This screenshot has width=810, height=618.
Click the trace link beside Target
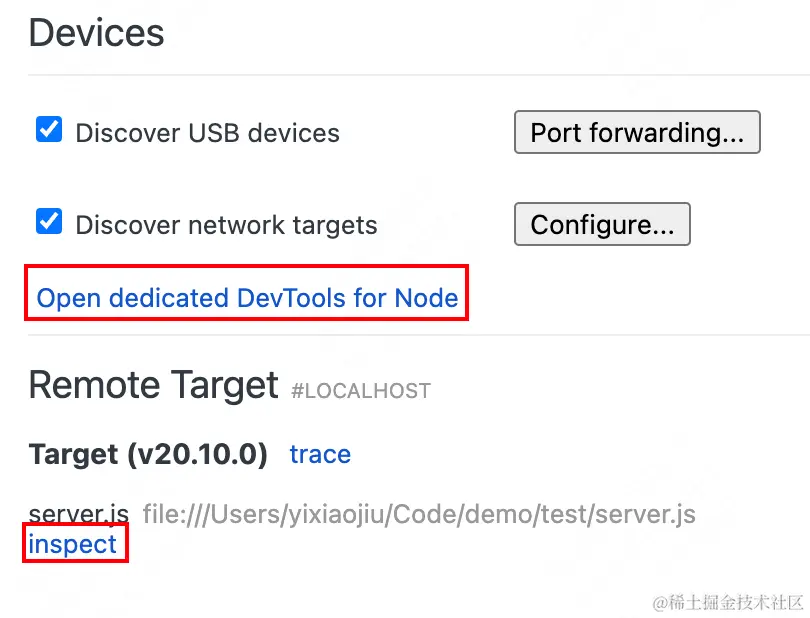[320, 454]
